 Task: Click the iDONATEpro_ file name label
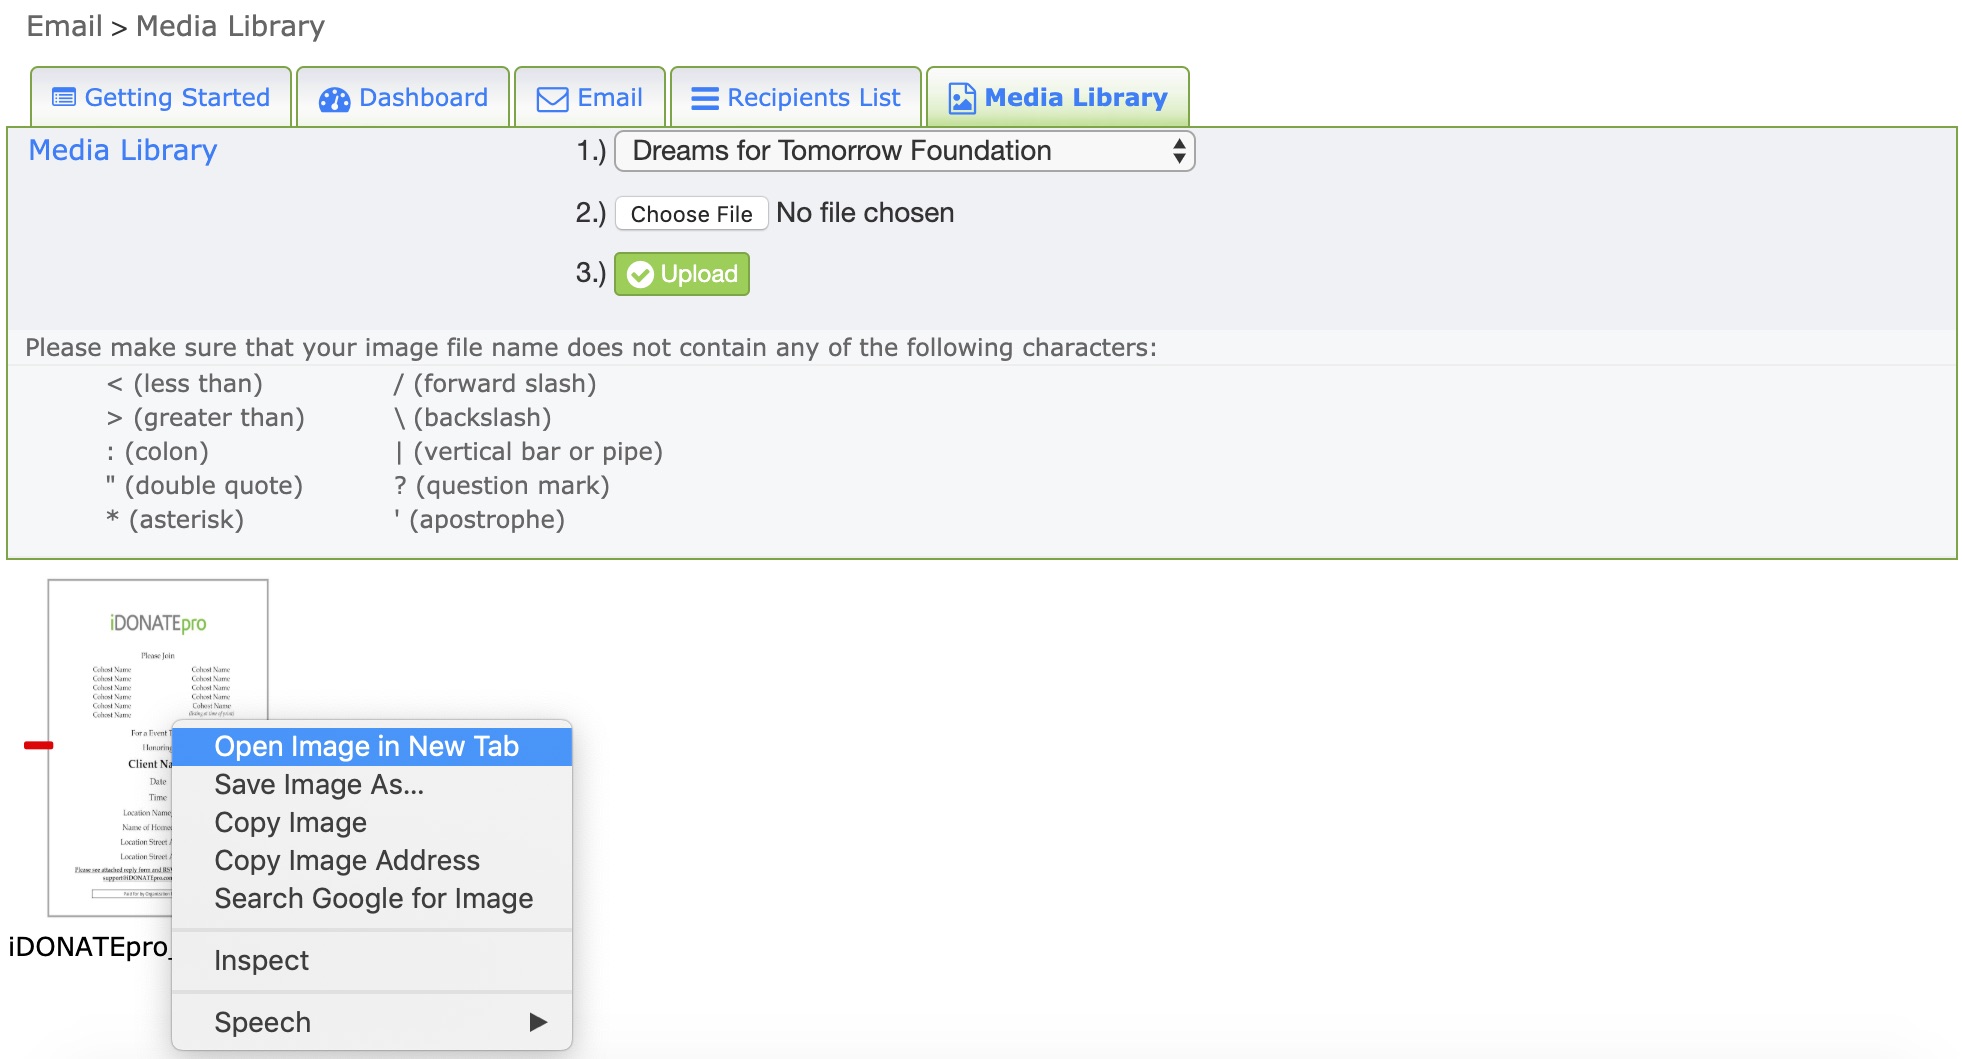90,947
